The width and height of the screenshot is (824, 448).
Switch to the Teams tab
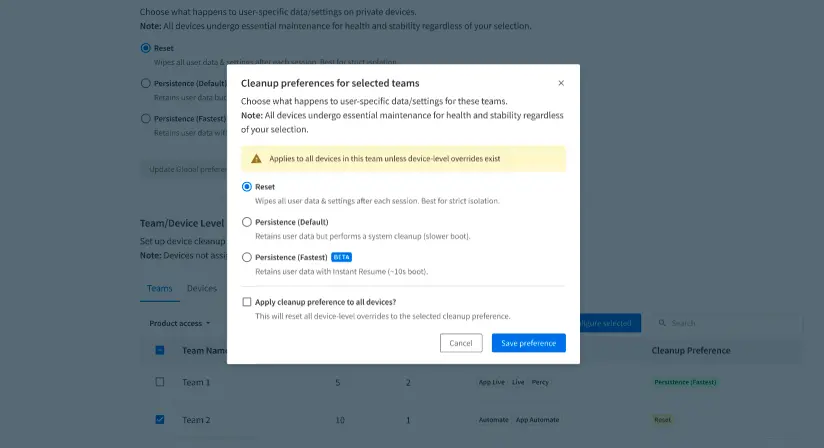click(x=160, y=288)
